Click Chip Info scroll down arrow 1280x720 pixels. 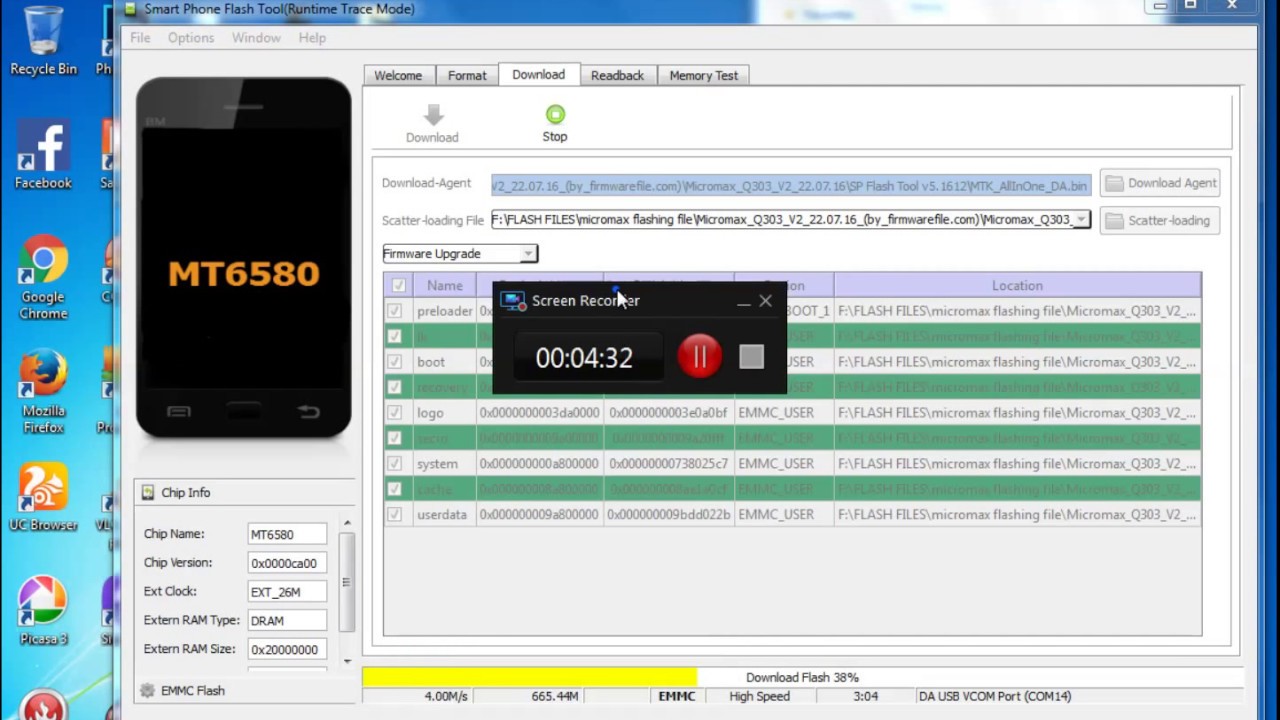[347, 661]
